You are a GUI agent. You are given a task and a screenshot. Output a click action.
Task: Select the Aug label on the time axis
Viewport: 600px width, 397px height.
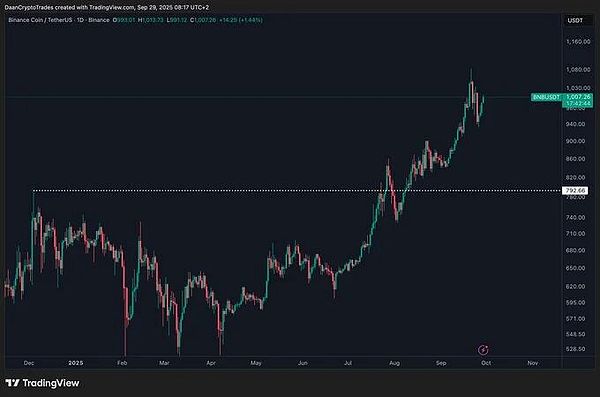coord(394,363)
